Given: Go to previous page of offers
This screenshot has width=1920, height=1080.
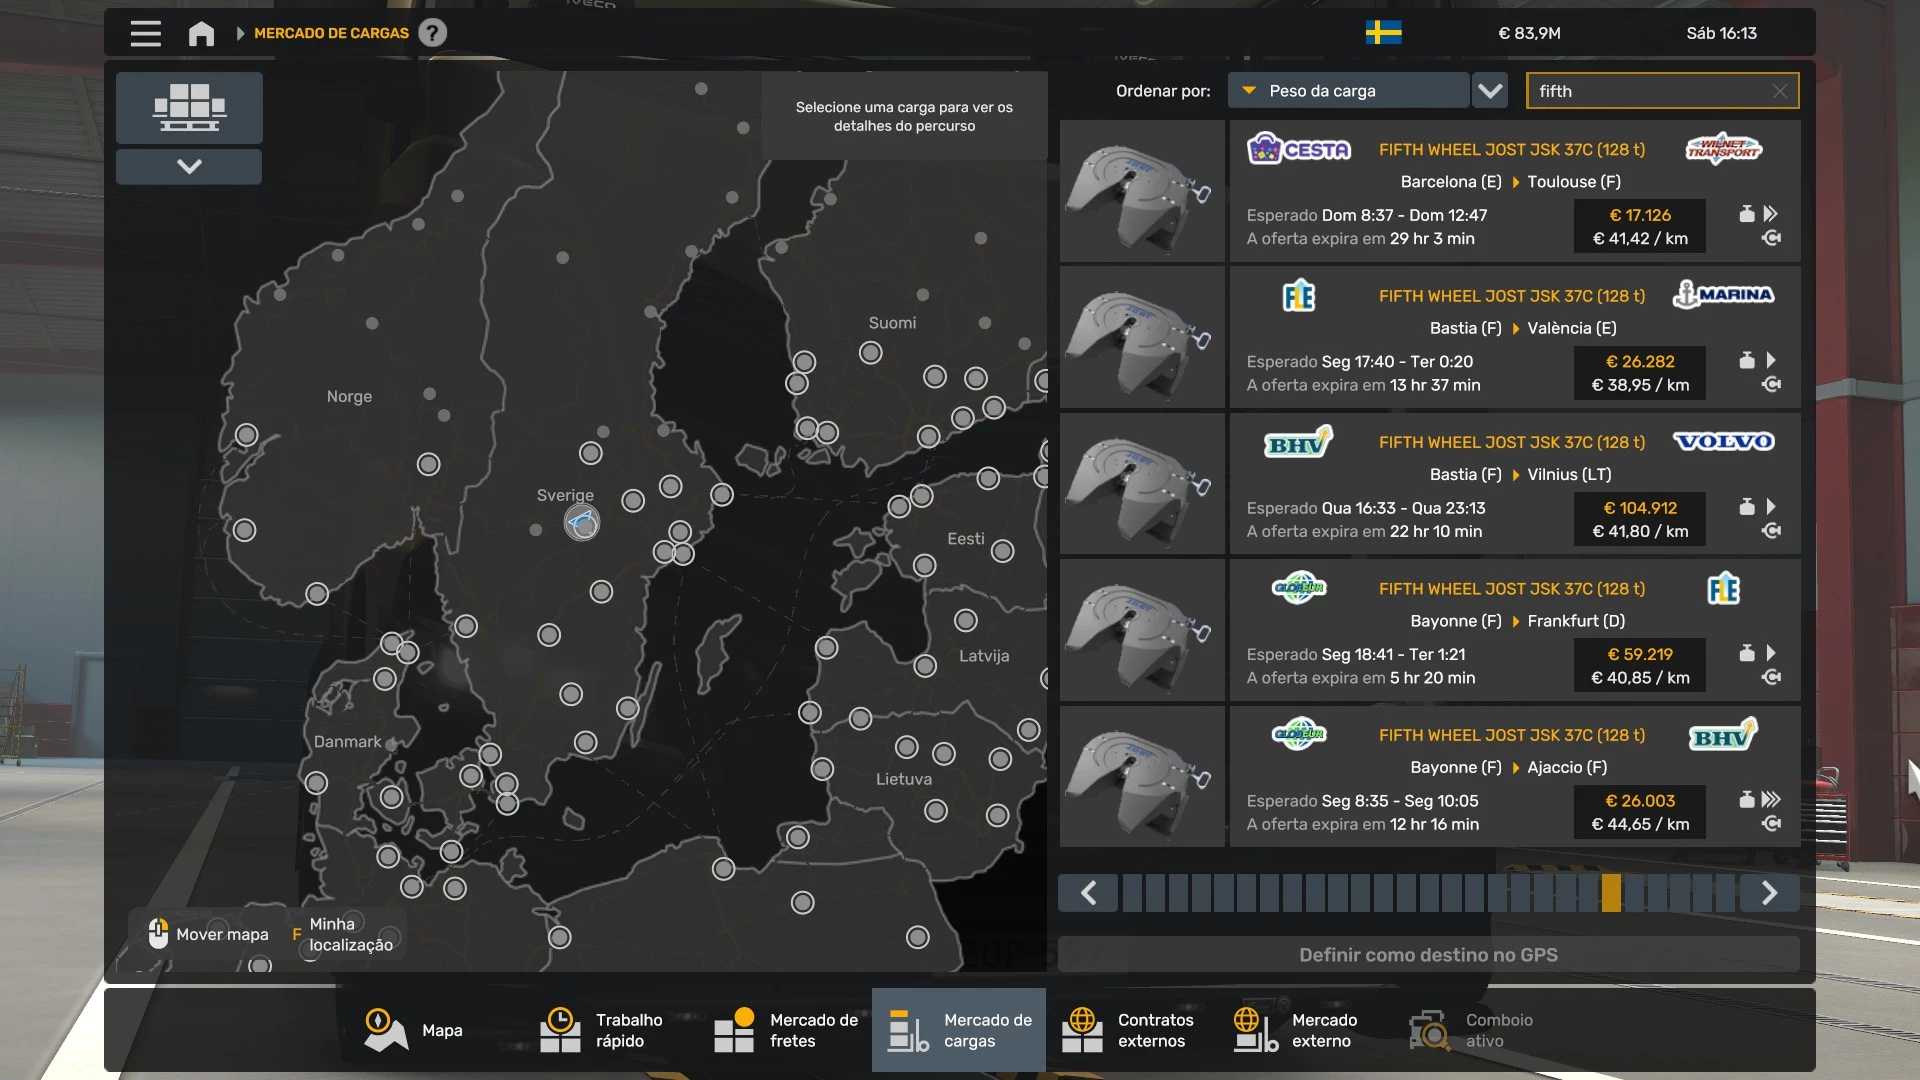Looking at the screenshot, I should (1088, 893).
